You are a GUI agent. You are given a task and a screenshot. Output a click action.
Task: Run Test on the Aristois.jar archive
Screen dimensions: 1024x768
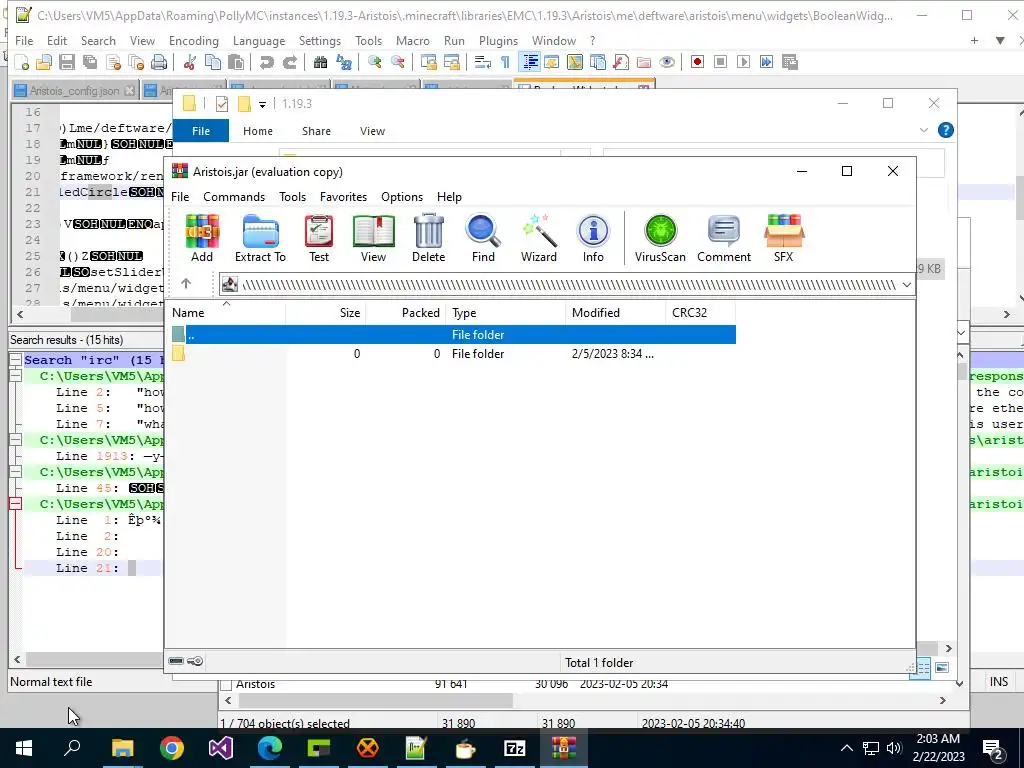click(319, 238)
